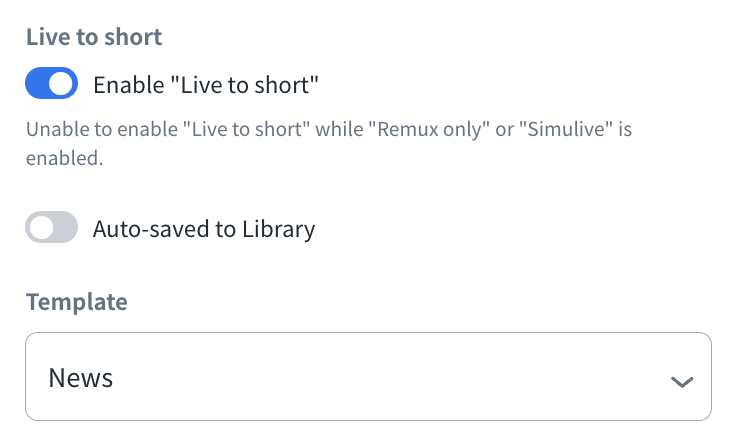Click the empty middle of Template combo box
The image size is (740, 446).
pyautogui.click(x=380, y=377)
